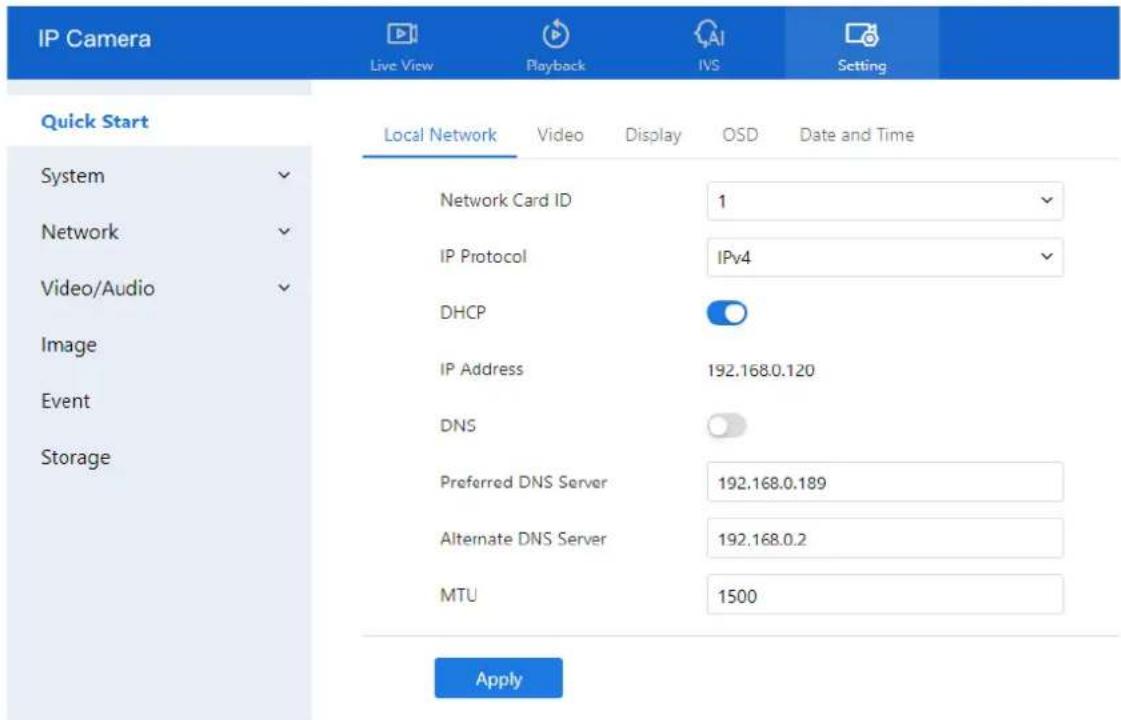
Task: Click the IP Protocol label
Action: click(483, 257)
